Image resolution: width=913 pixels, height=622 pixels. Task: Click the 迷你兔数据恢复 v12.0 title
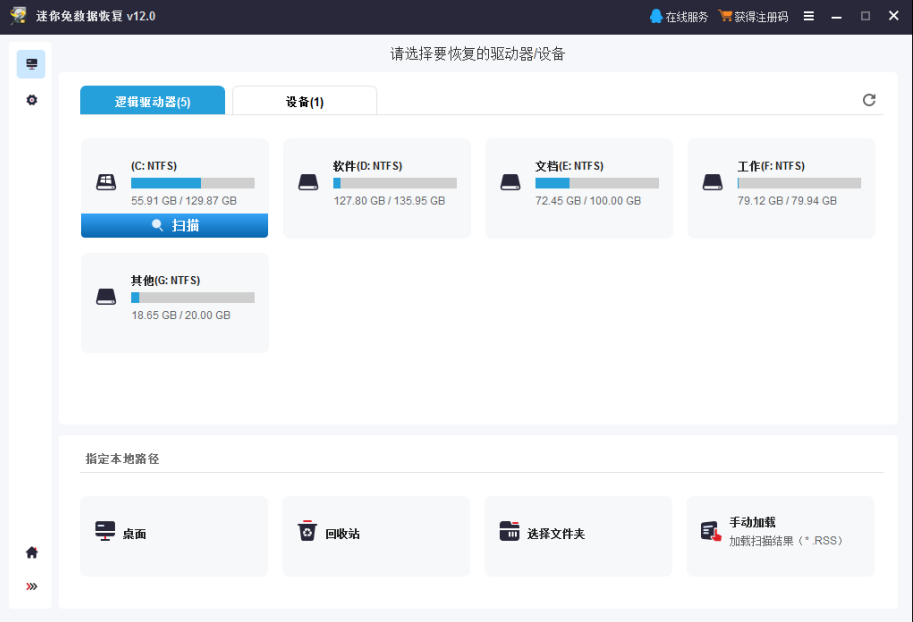[95, 16]
